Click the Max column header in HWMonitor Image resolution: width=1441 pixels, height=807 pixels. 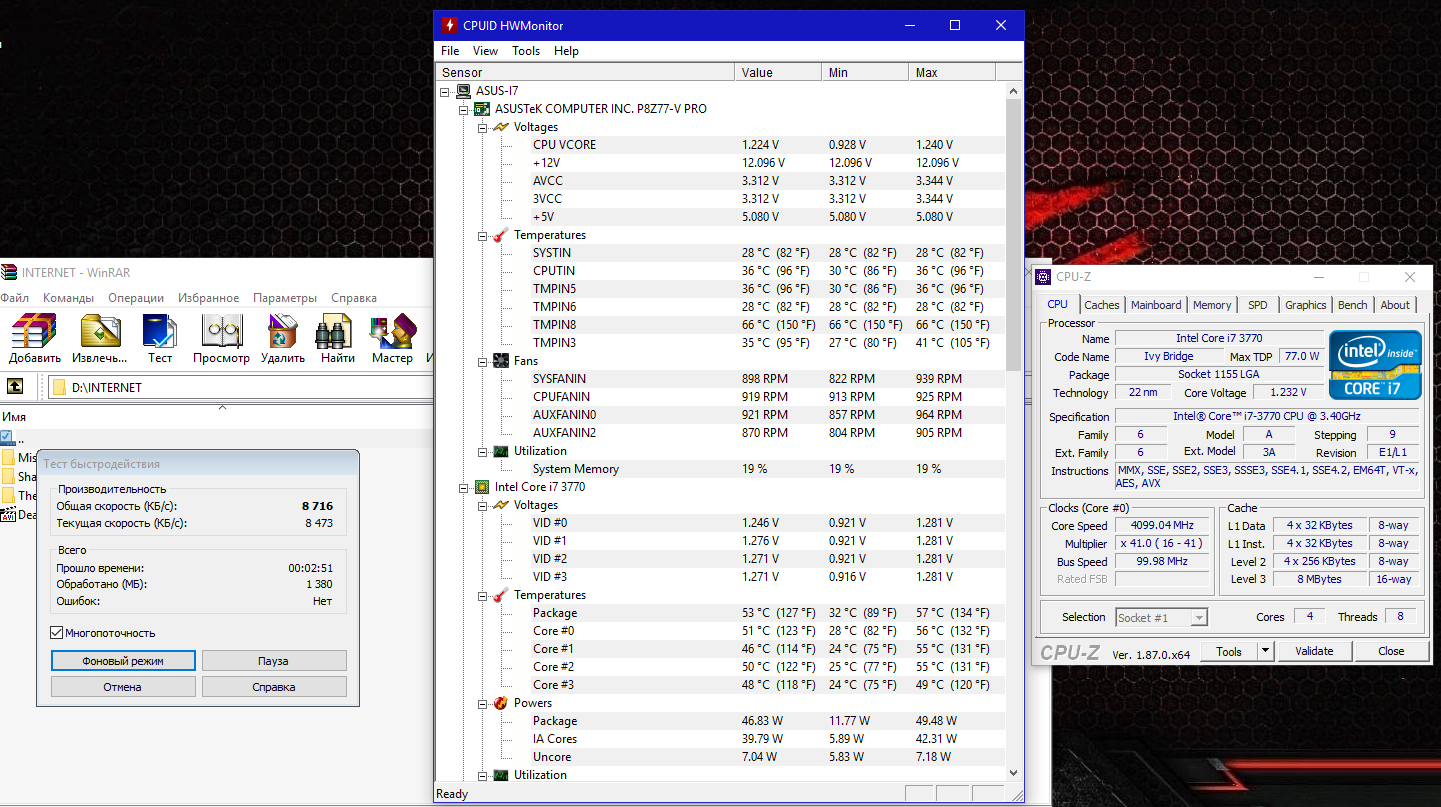click(952, 72)
